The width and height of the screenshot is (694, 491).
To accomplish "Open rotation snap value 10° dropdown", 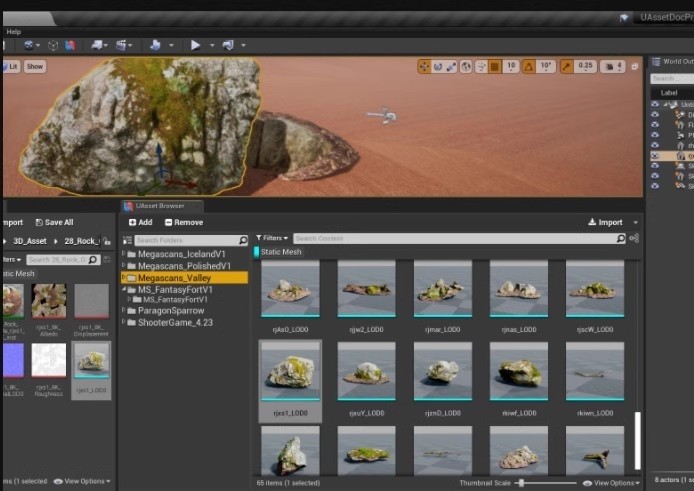I will [546, 67].
